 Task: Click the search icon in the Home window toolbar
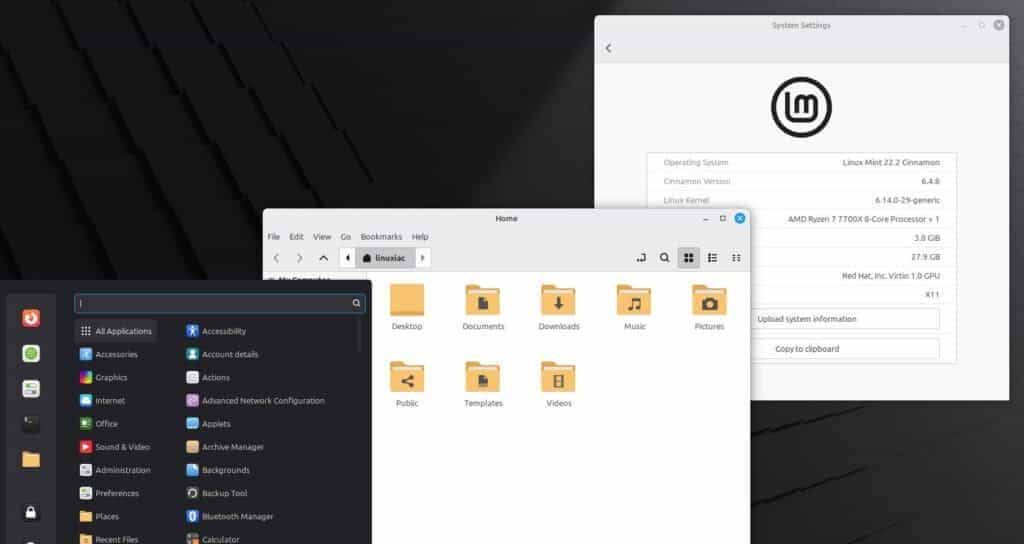[665, 258]
